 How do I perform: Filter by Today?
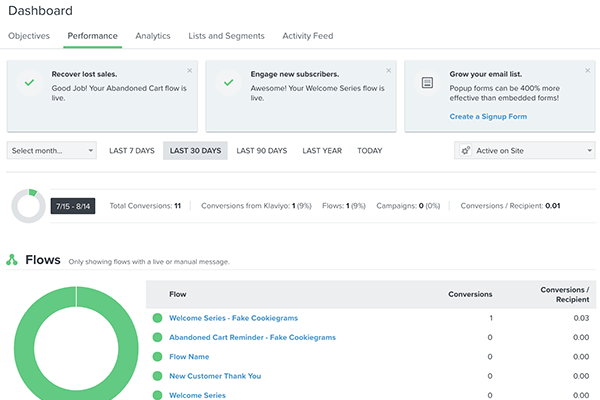pos(369,151)
